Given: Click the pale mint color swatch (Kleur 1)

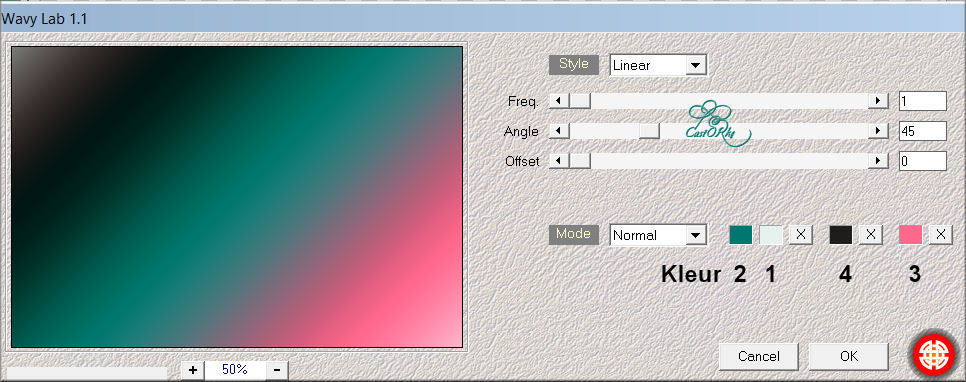Looking at the screenshot, I should [x=771, y=235].
